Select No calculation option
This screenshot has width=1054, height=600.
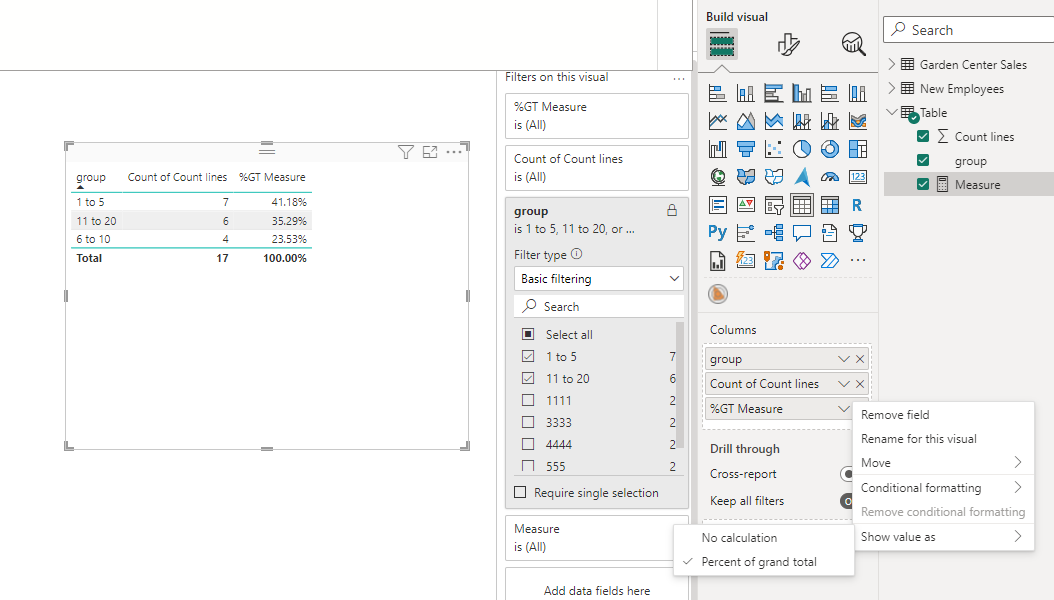pyautogui.click(x=739, y=538)
